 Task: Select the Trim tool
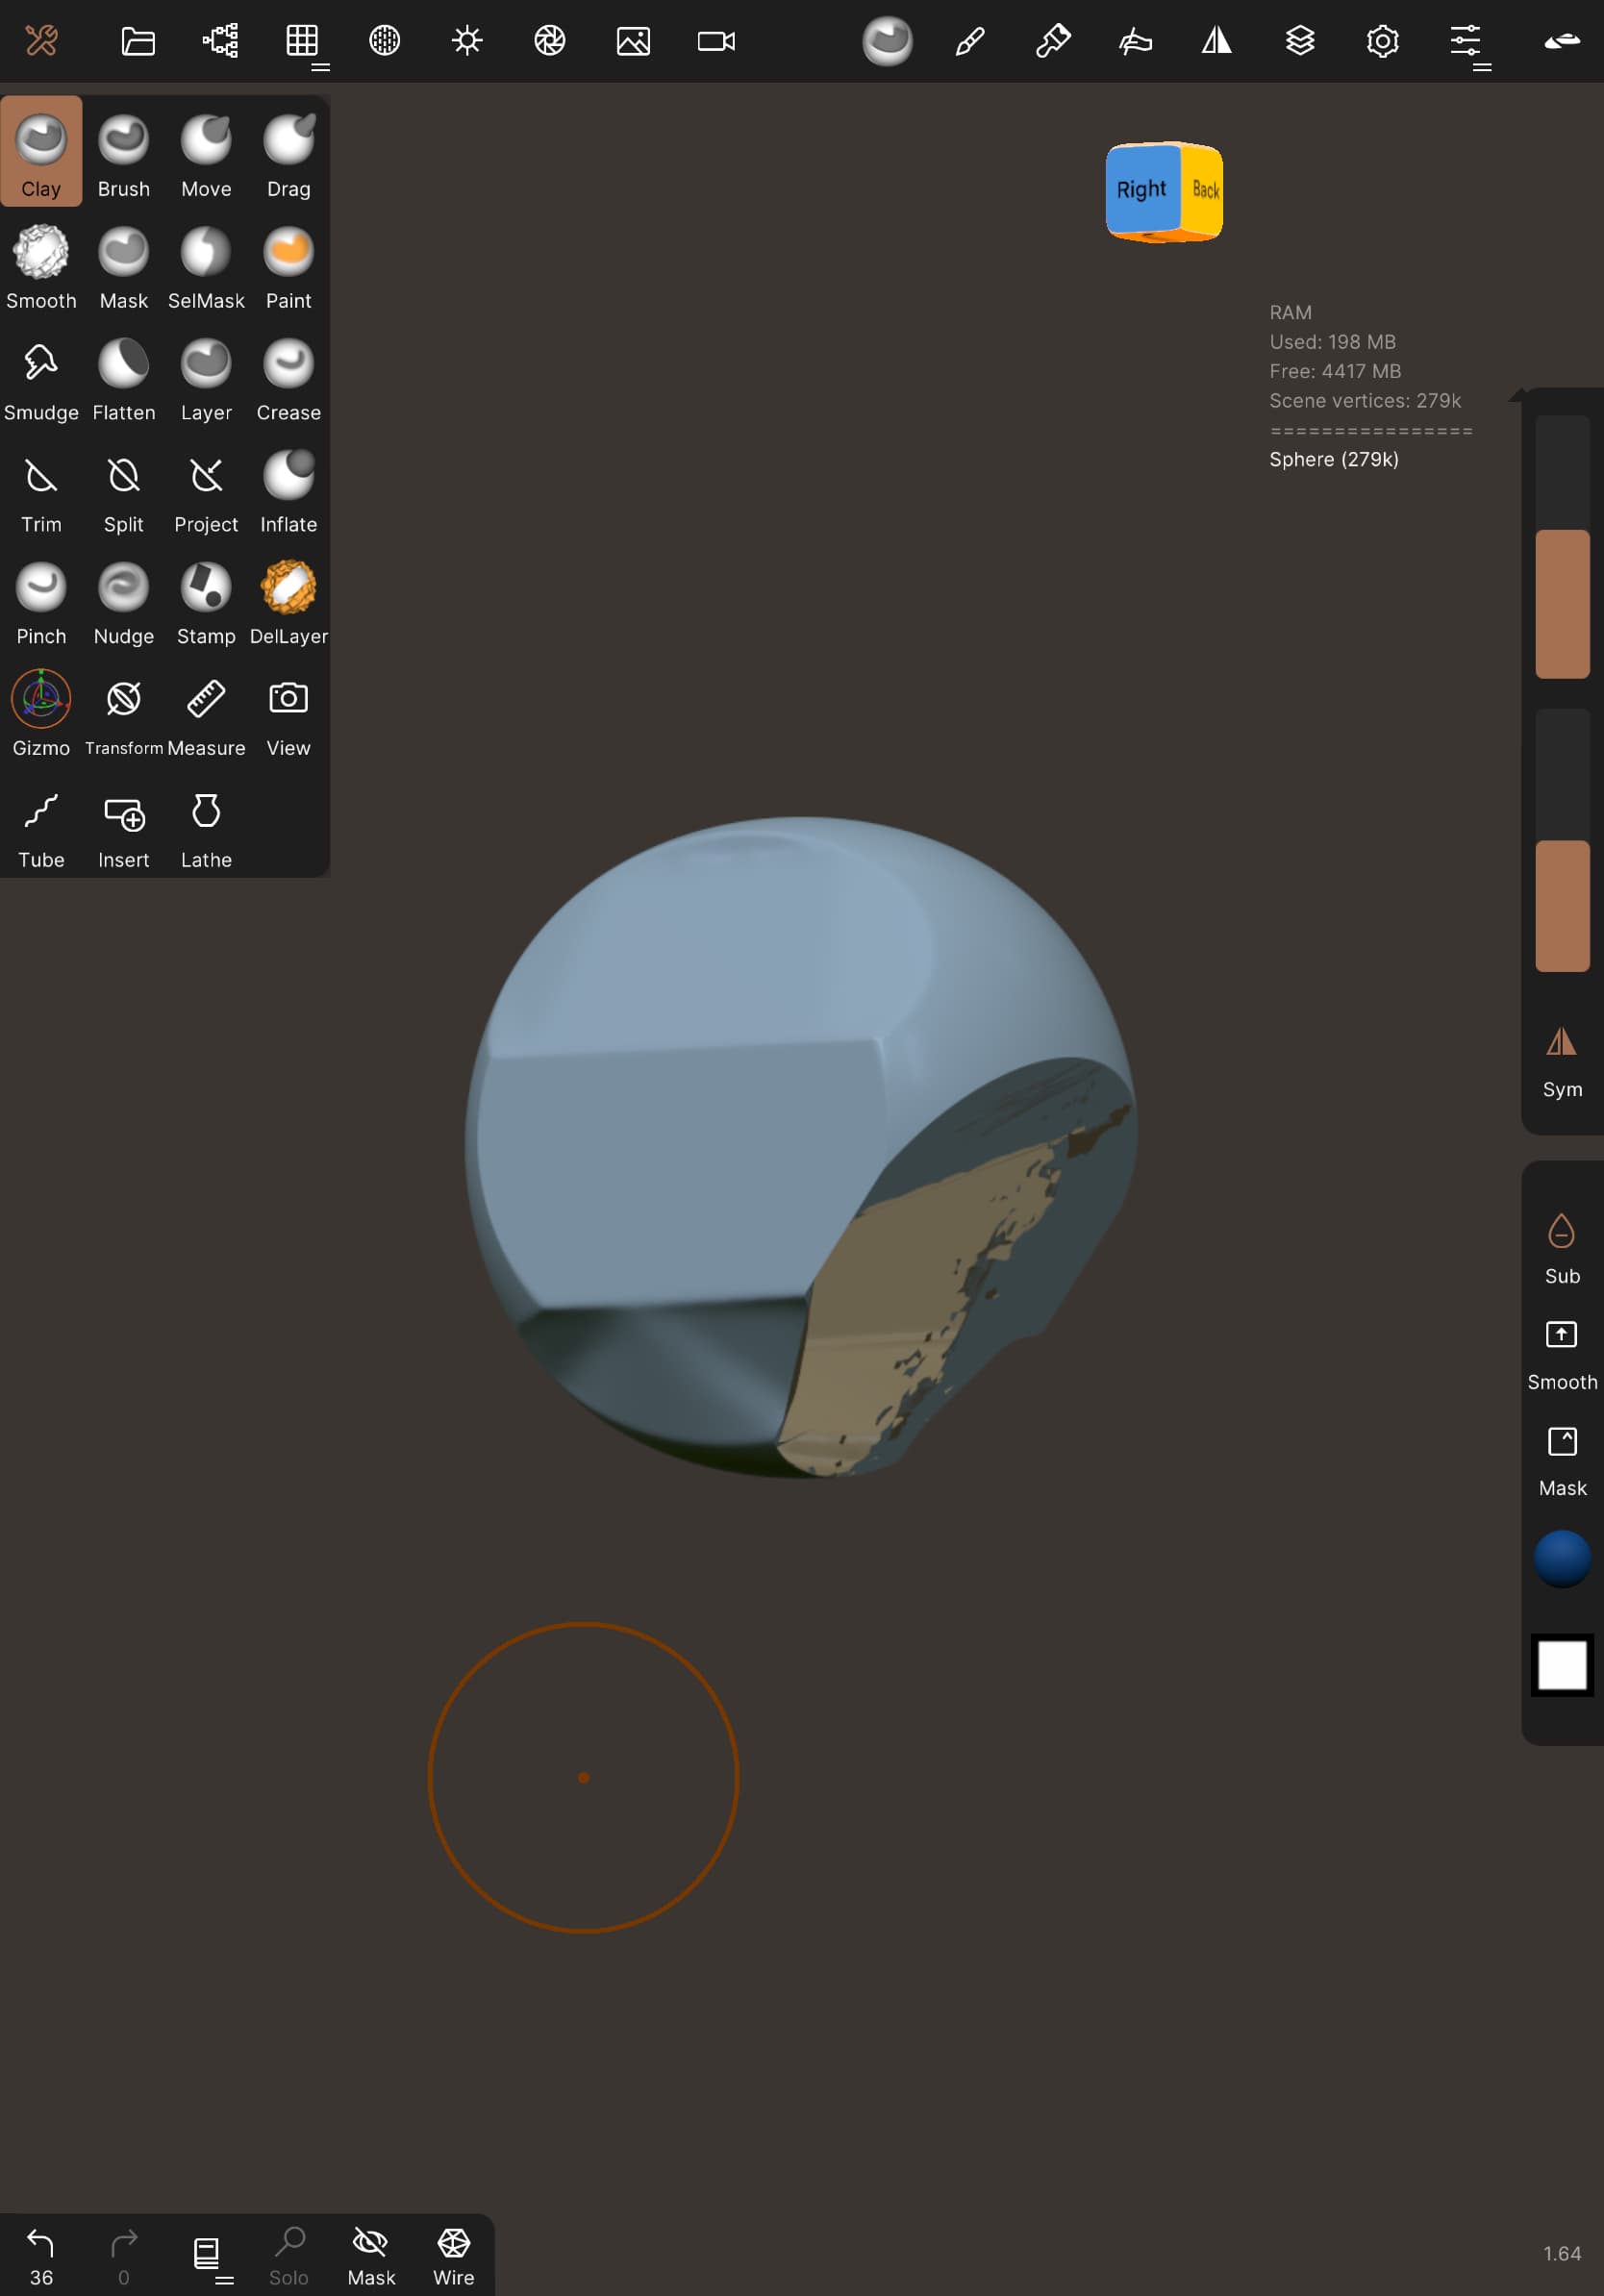tap(41, 488)
